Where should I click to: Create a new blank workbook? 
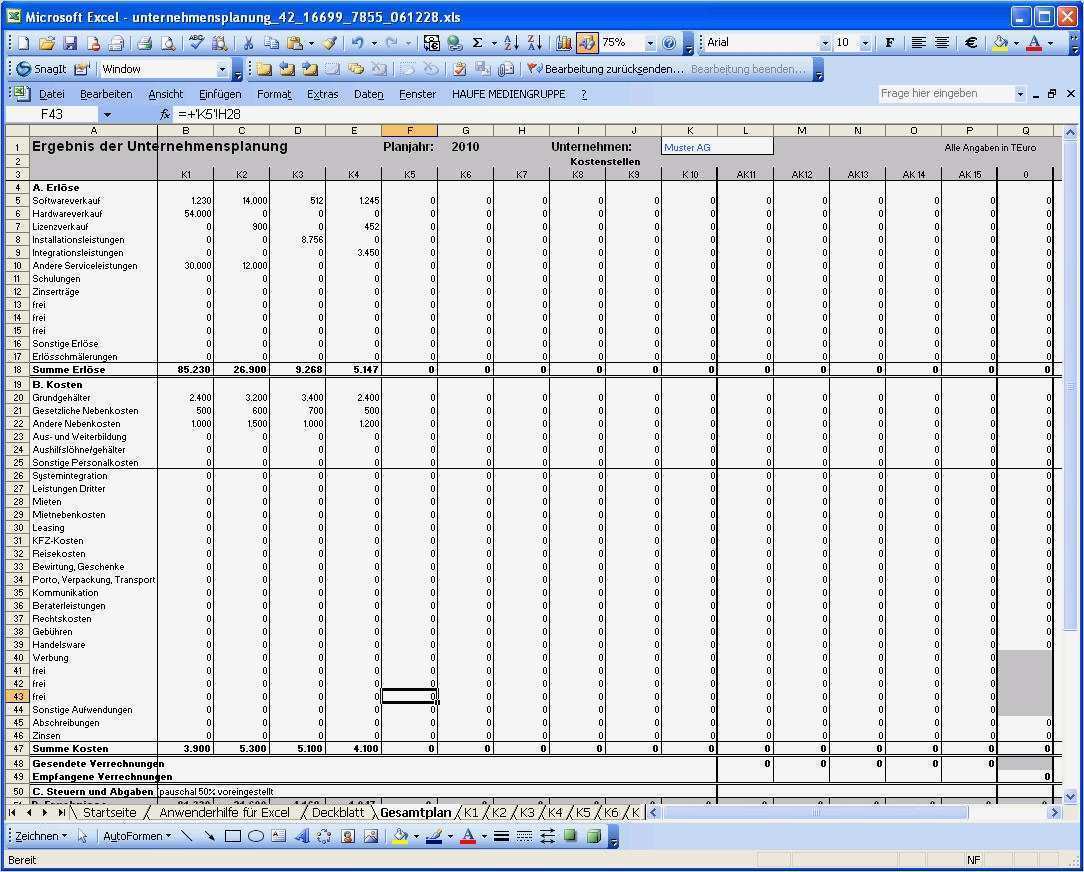click(x=24, y=43)
